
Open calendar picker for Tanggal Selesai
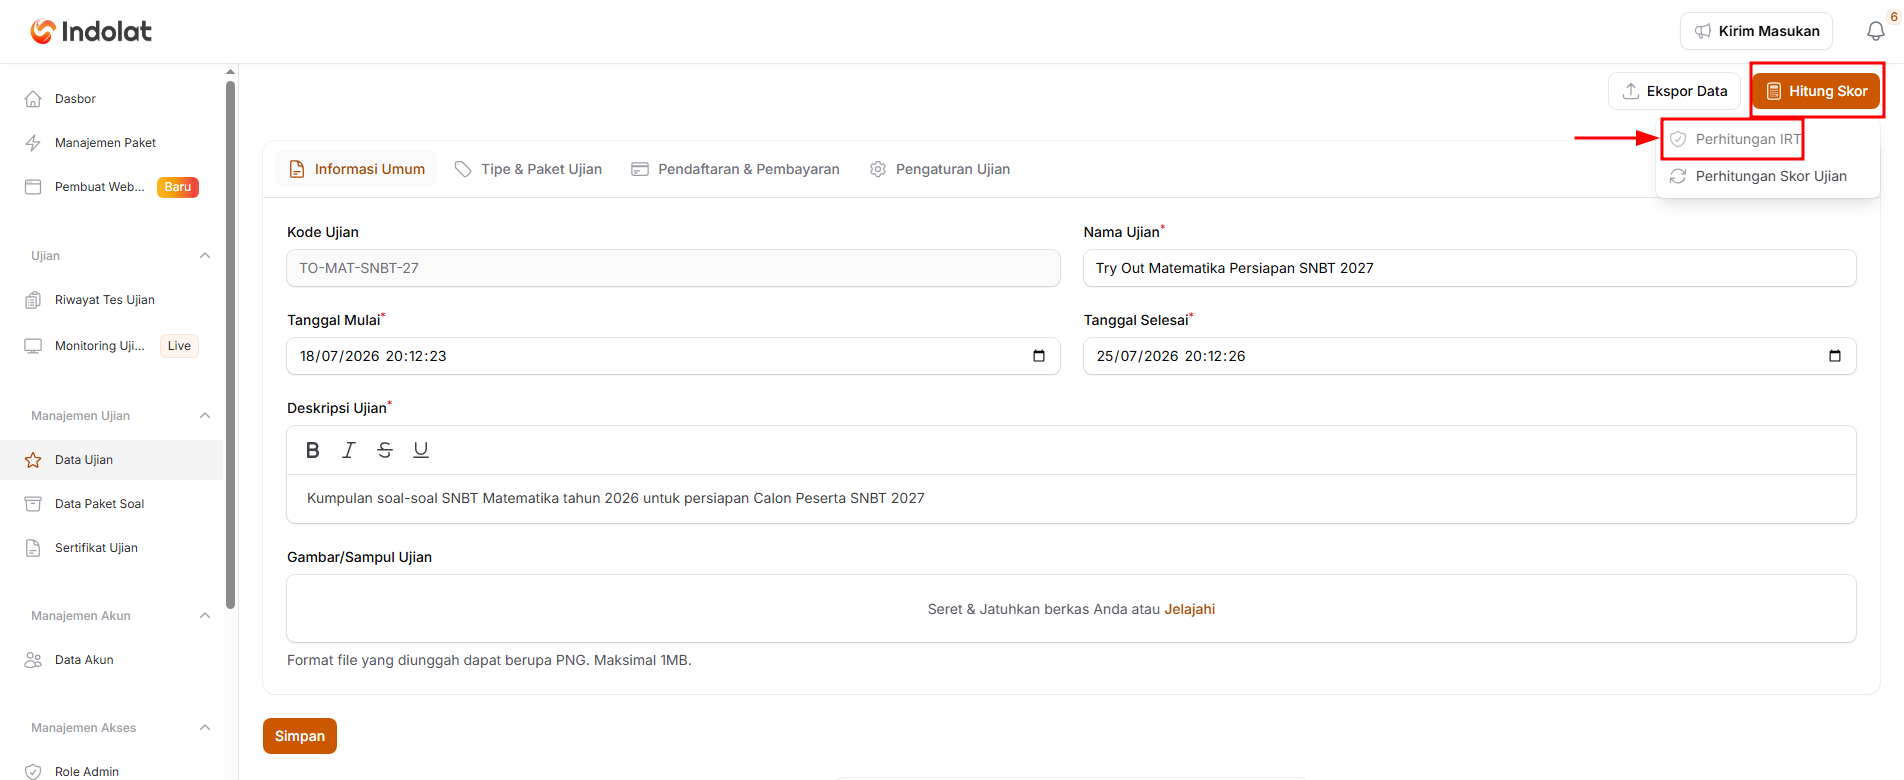(1835, 356)
